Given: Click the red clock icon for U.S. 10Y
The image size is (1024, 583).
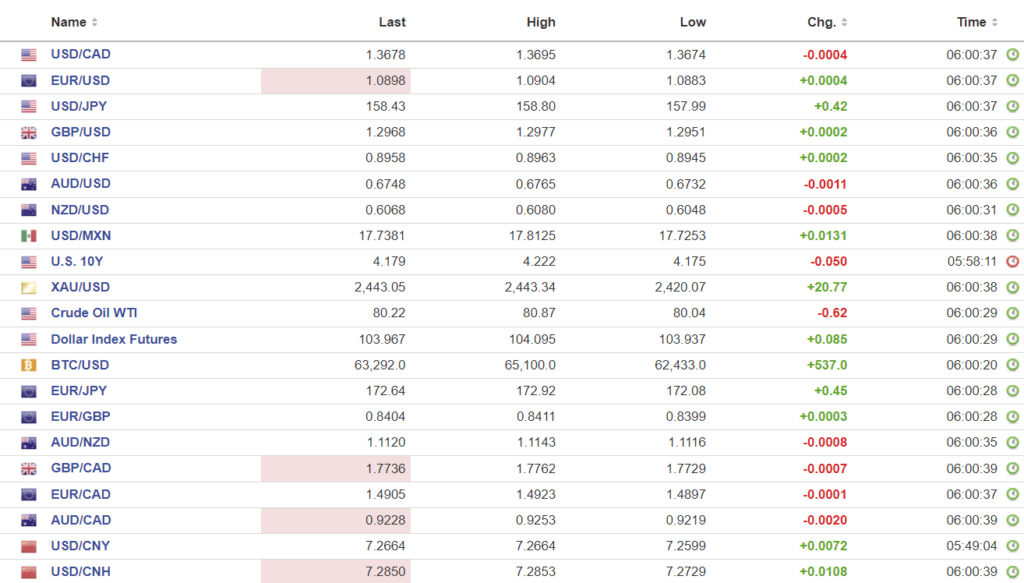Looking at the screenshot, I should coord(1012,262).
